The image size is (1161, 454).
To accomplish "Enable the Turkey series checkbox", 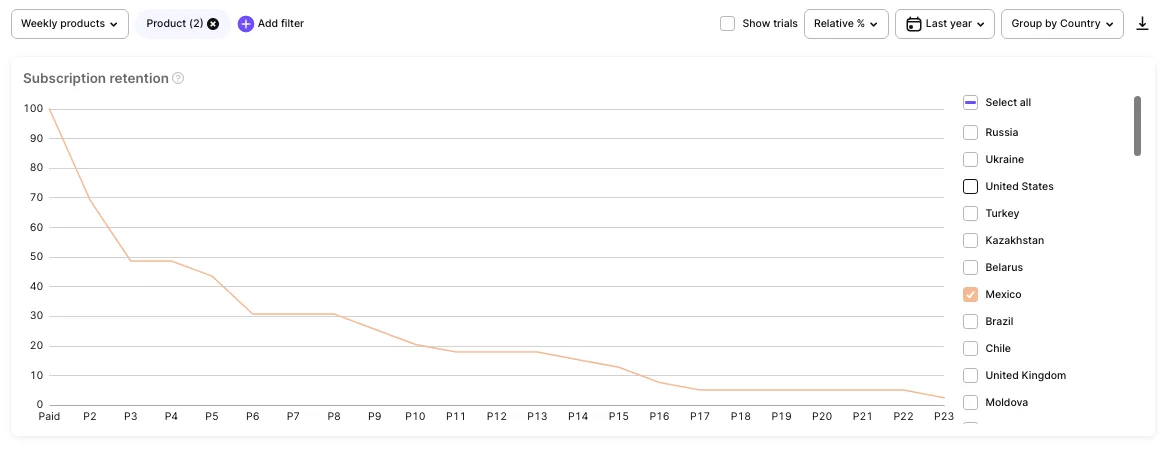I will pyautogui.click(x=970, y=214).
